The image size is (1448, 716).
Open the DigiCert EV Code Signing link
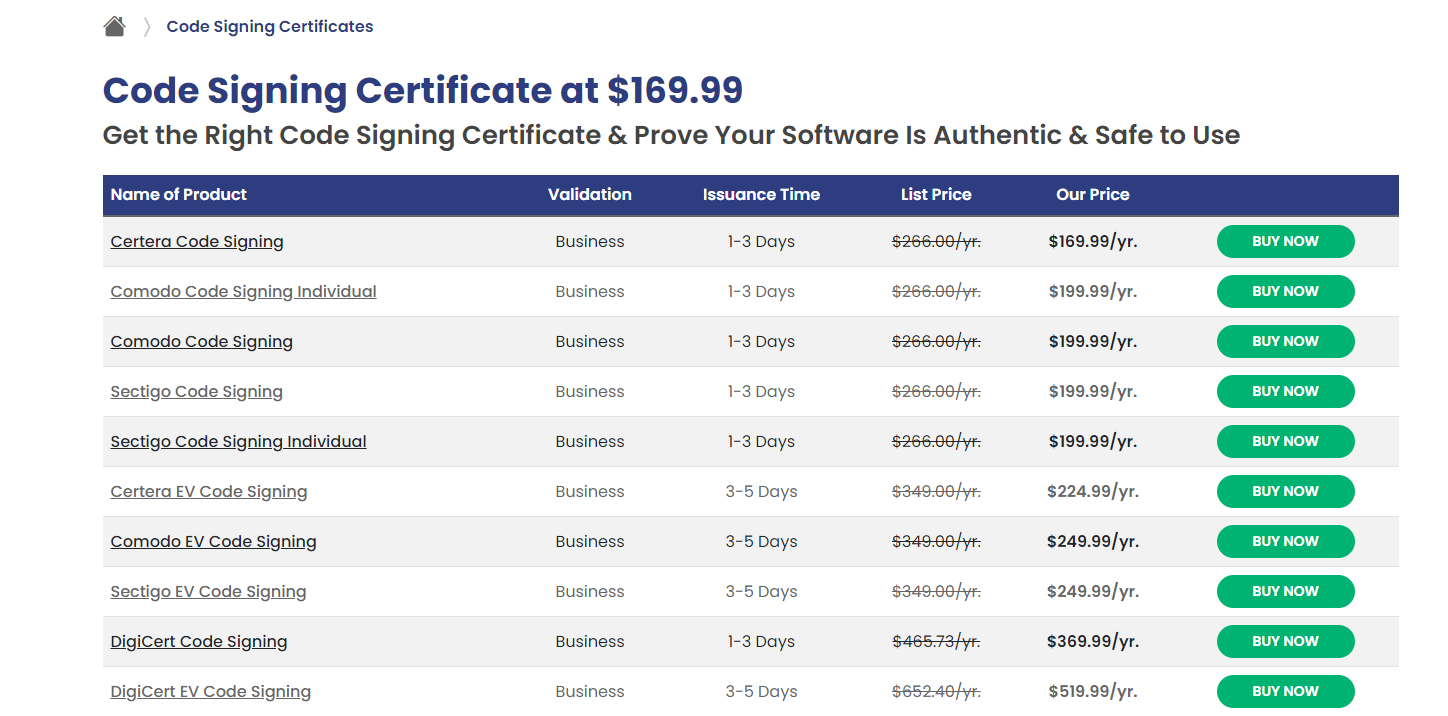pos(210,691)
